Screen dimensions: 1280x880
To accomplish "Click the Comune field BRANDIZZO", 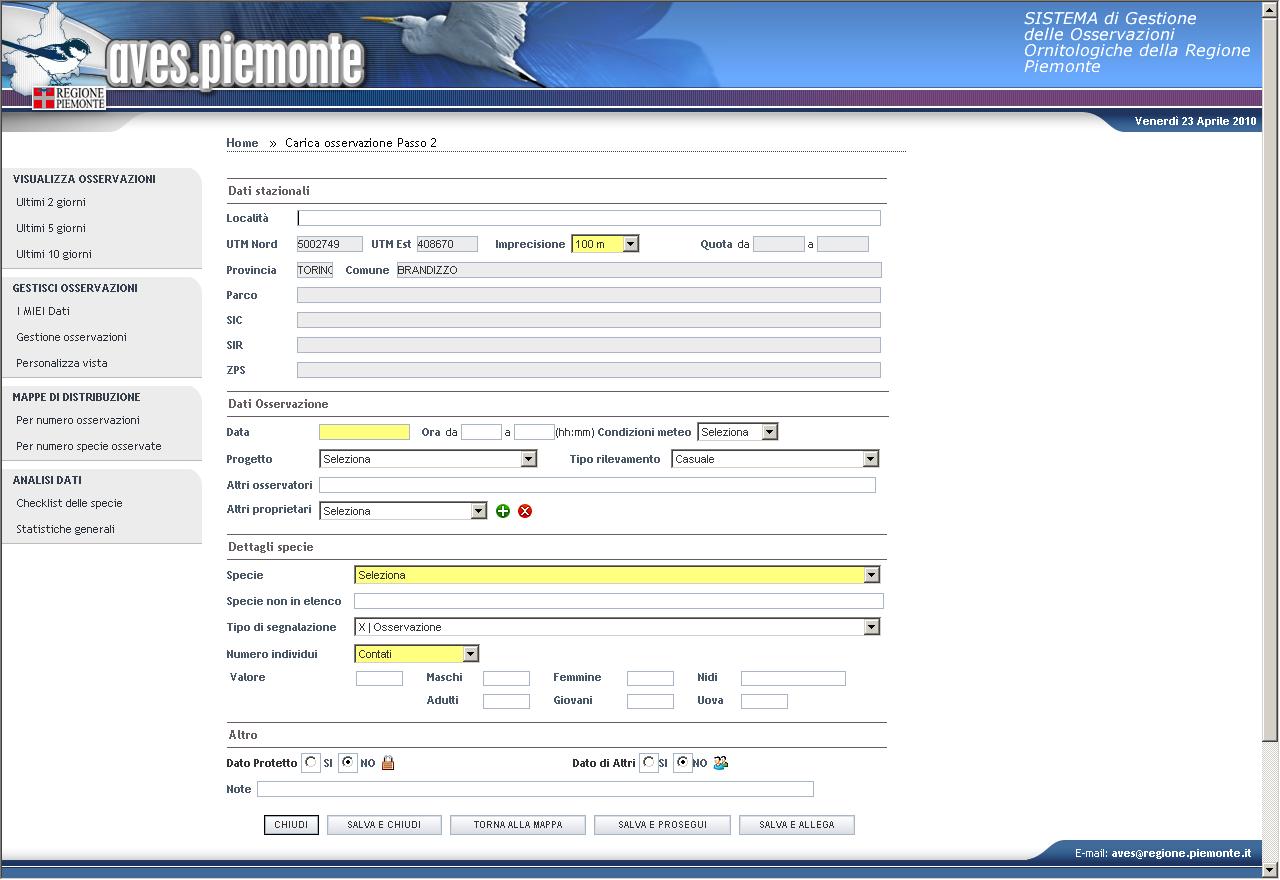I will (639, 270).
